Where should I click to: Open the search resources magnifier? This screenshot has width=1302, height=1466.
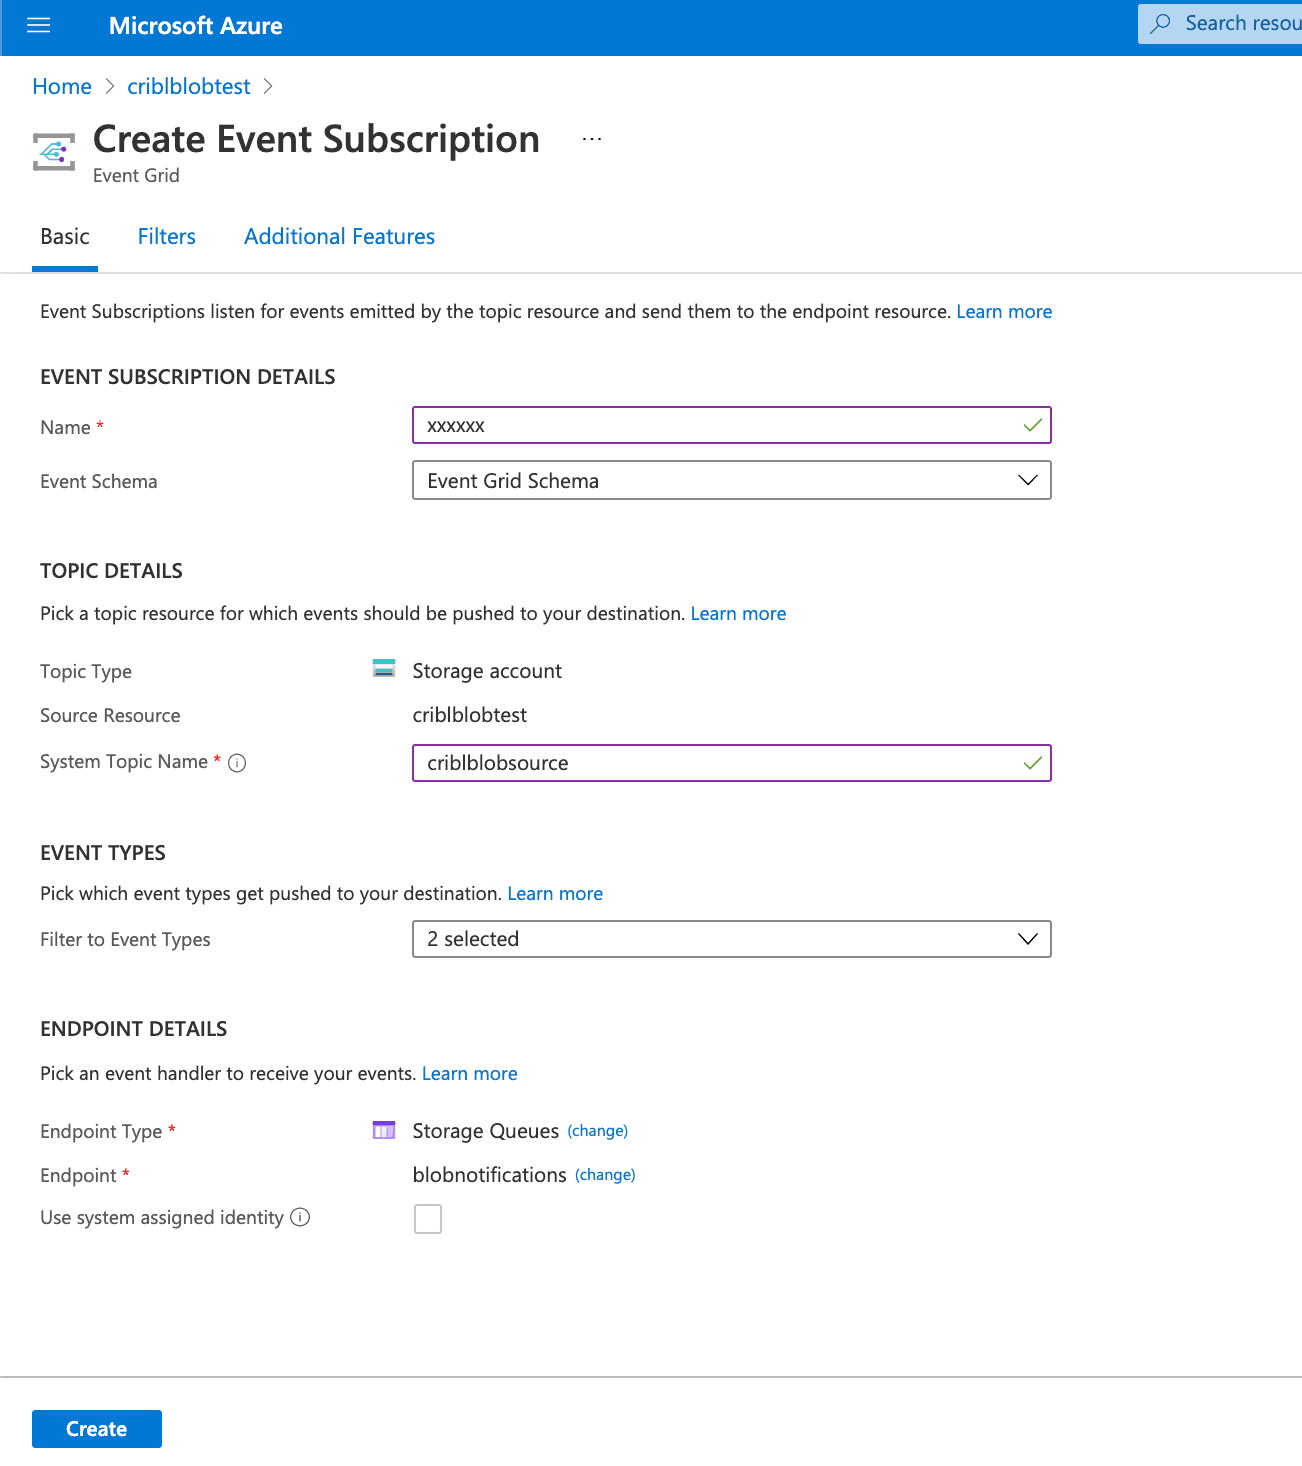point(1160,22)
